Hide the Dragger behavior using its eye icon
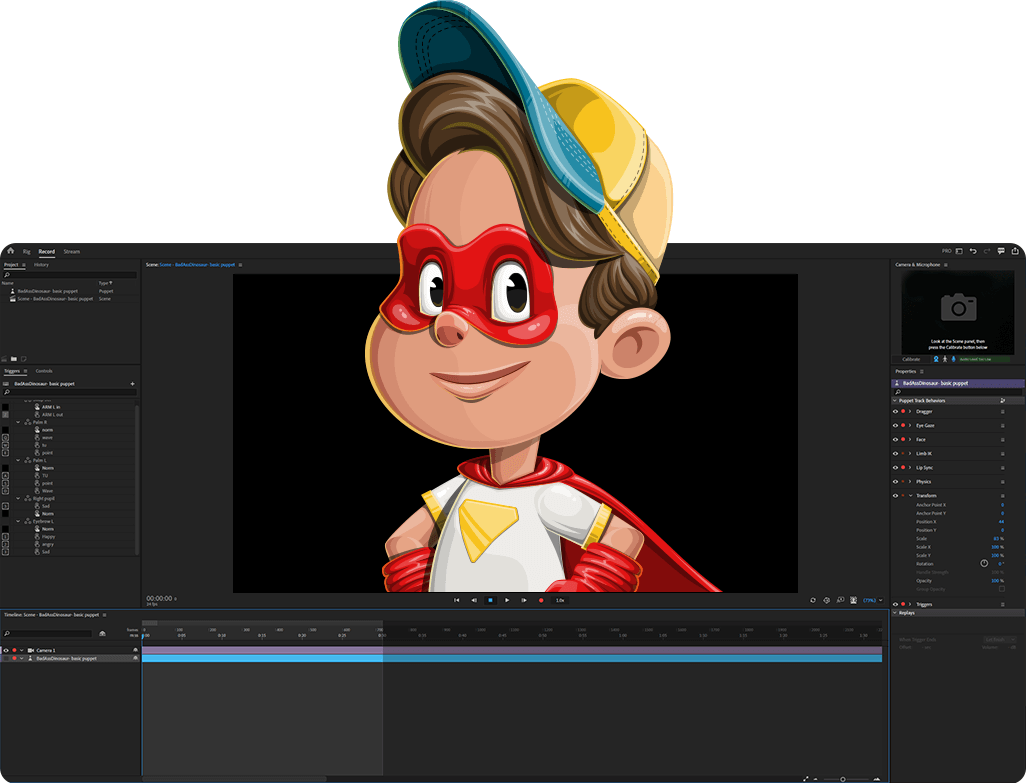1026x783 pixels. coord(896,411)
